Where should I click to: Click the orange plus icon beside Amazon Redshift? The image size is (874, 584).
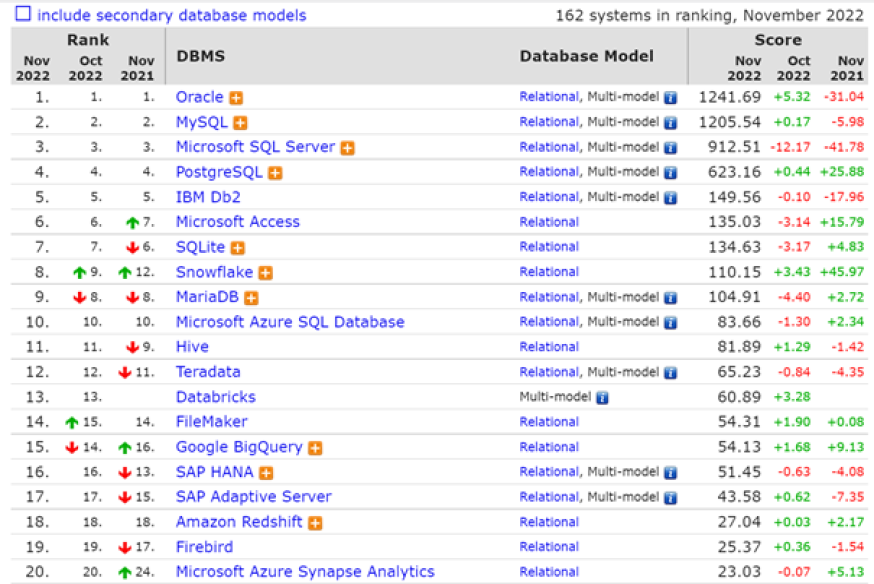pyautogui.click(x=315, y=523)
